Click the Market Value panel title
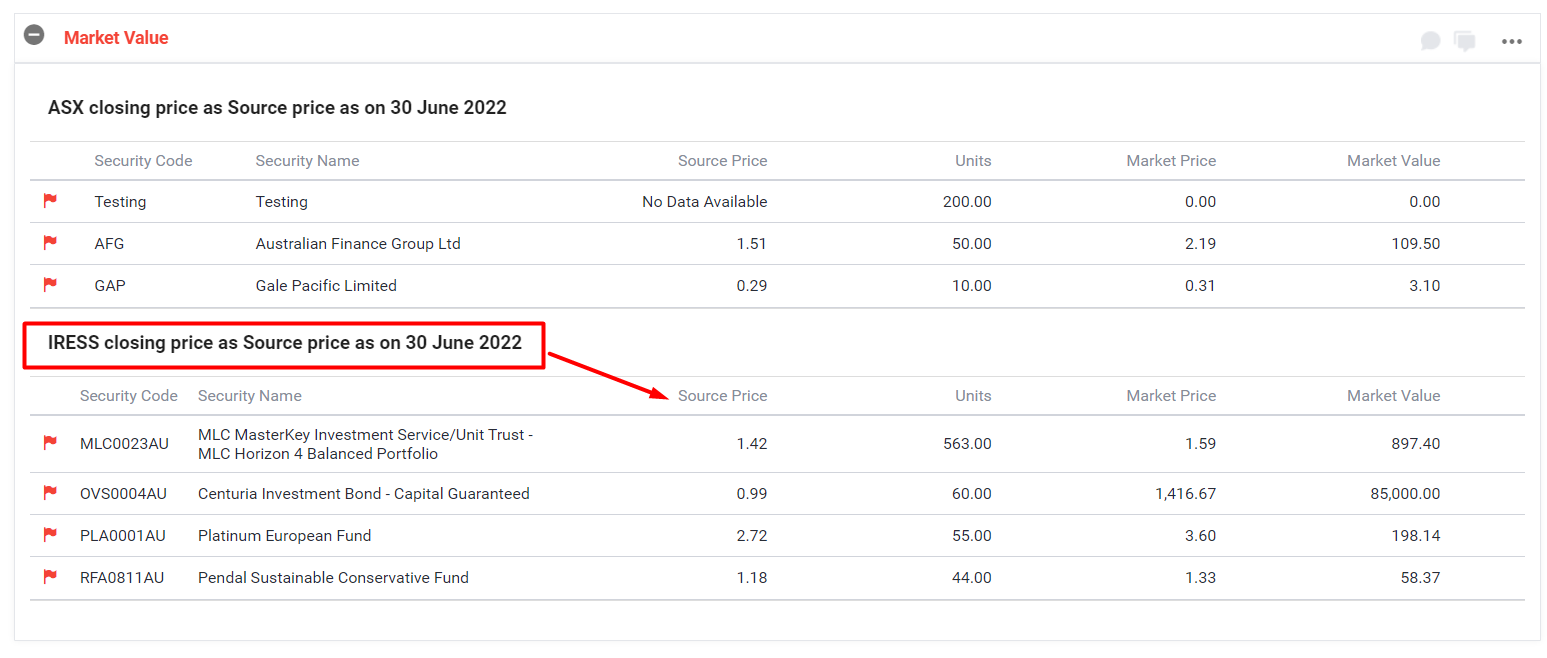The image size is (1547, 658). coord(116,38)
